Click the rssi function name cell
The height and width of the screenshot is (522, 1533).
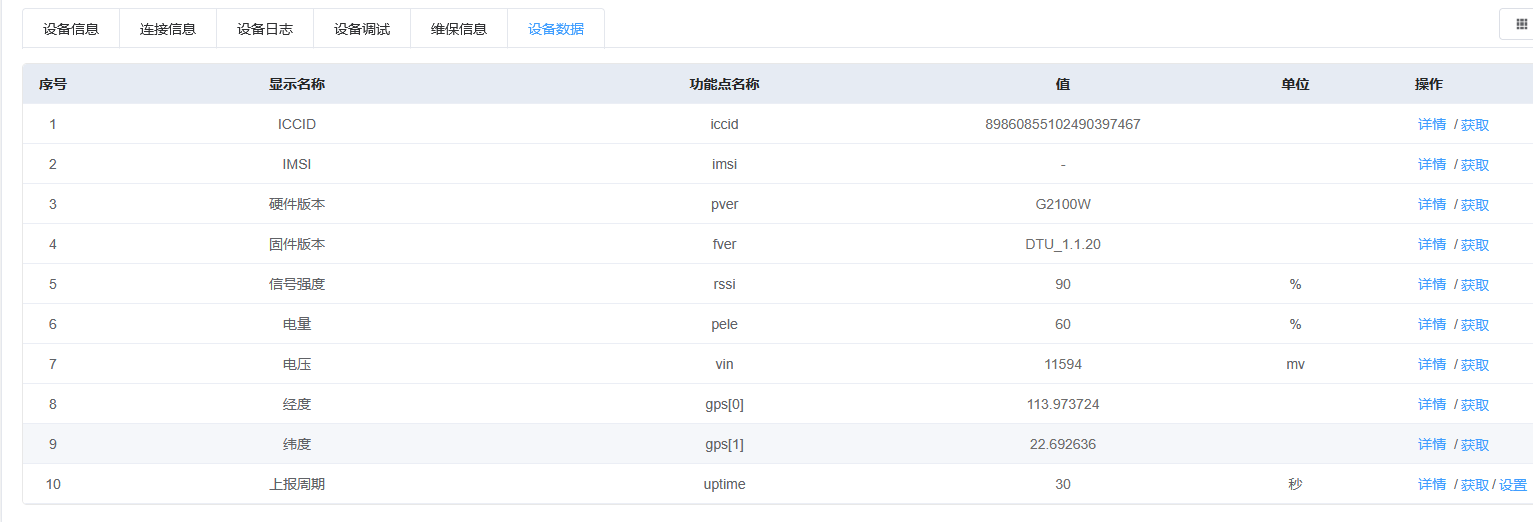(725, 284)
